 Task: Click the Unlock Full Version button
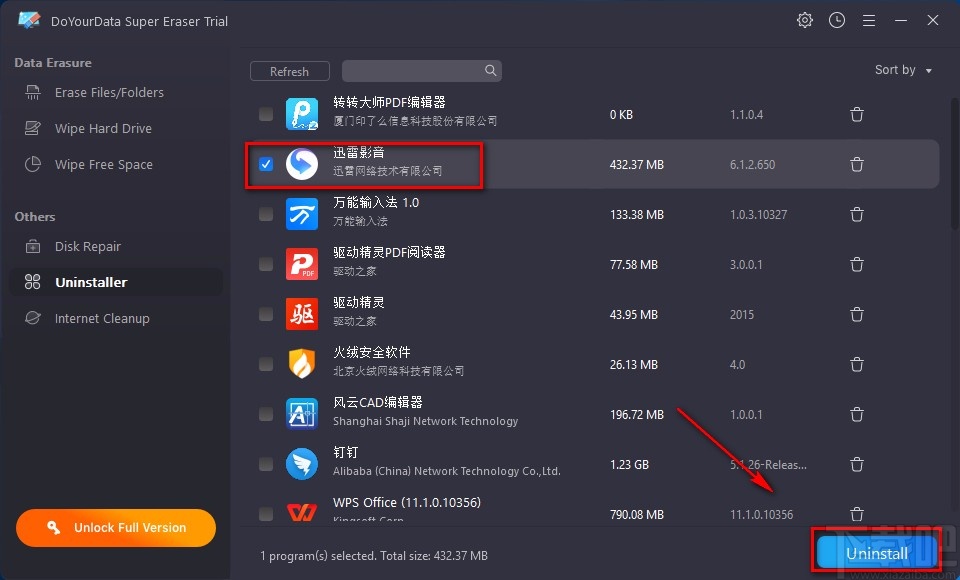coord(115,527)
